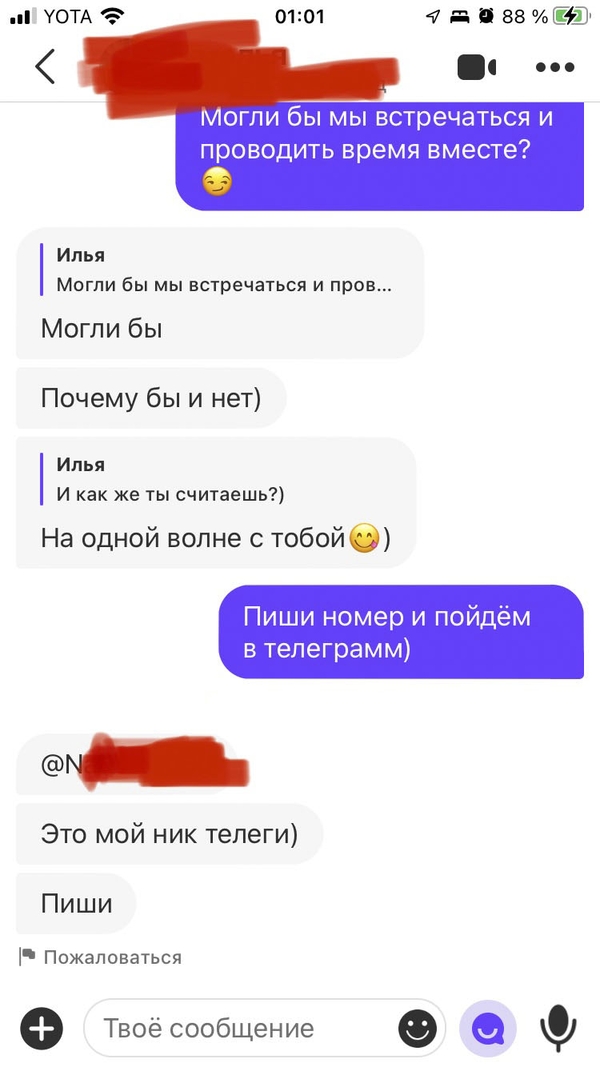The image size is (600, 1067).
Task: Tap the back arrow to leave chat
Action: [45, 67]
